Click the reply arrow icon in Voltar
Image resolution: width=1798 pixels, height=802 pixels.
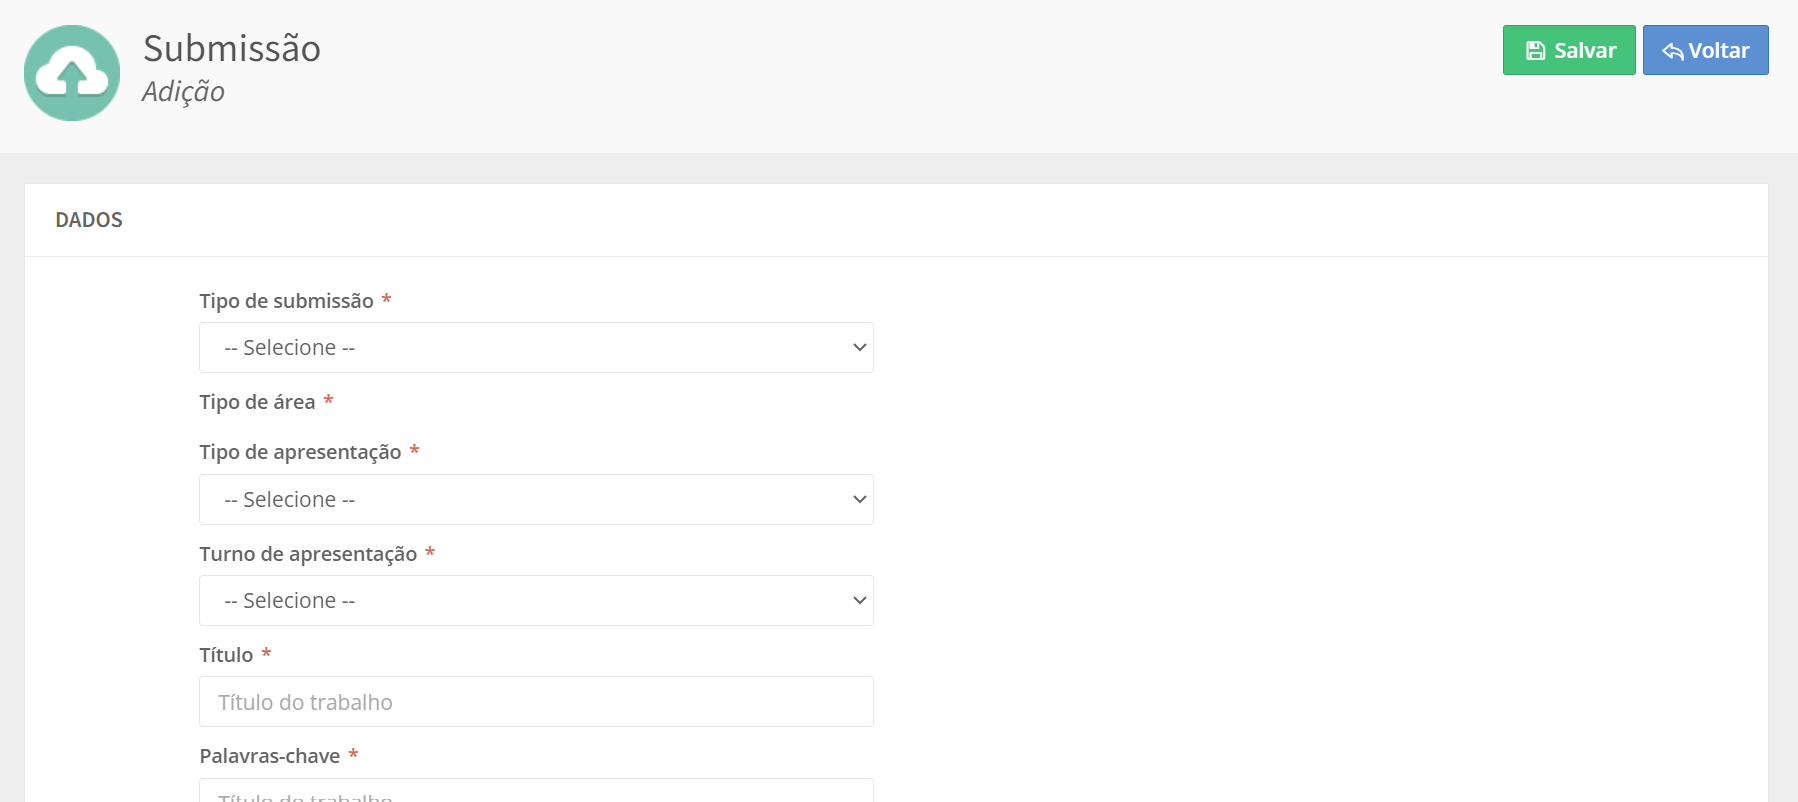tap(1672, 51)
